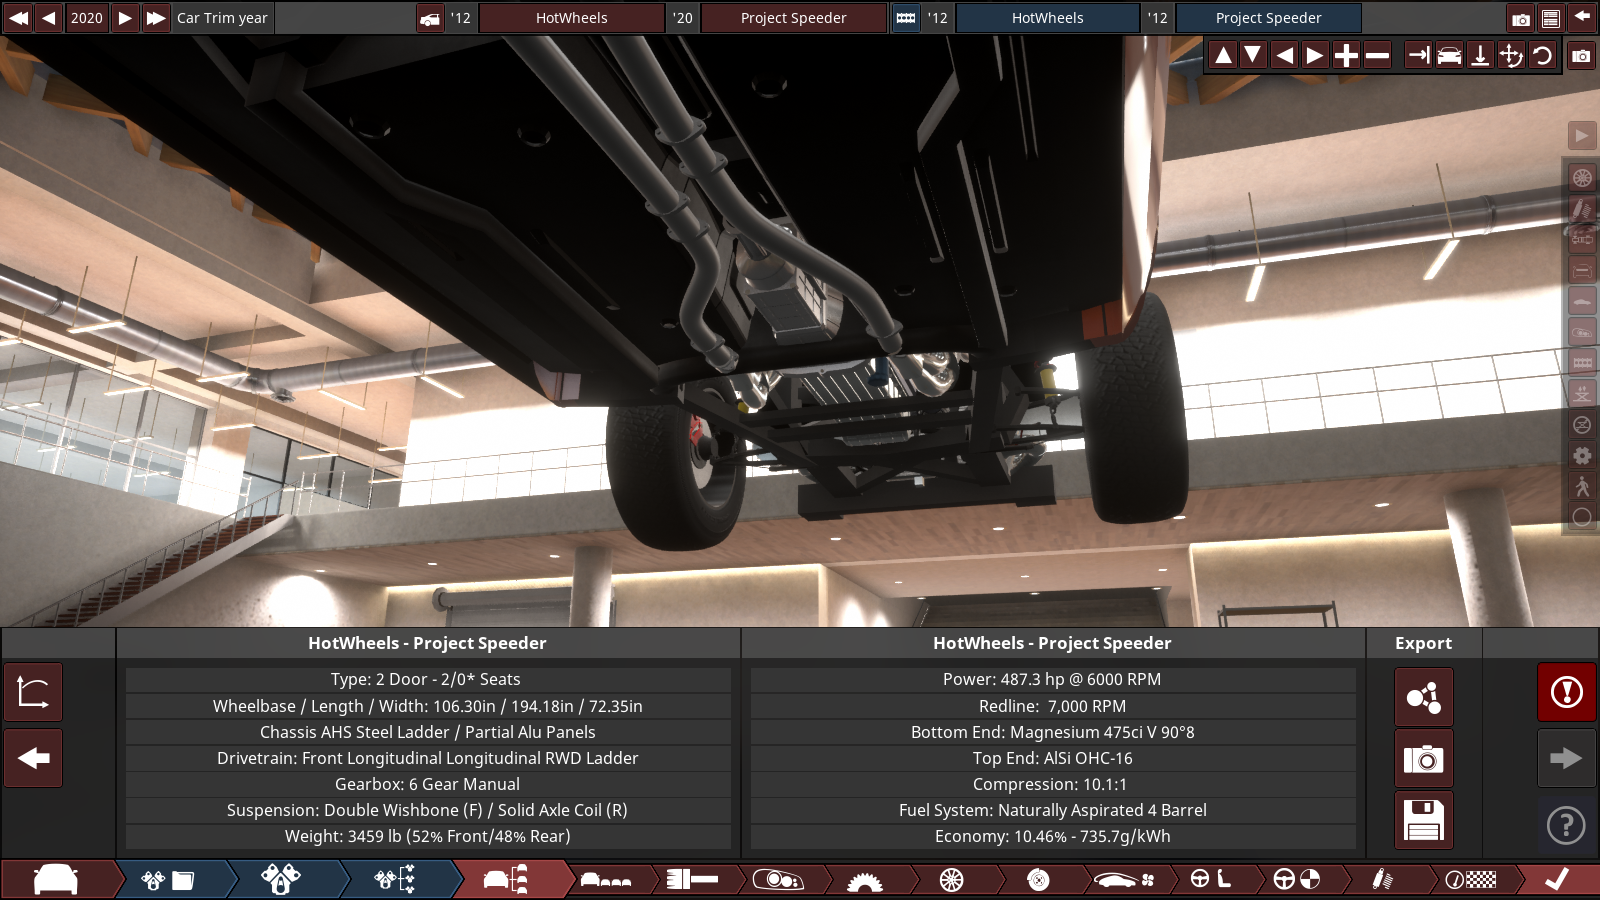Toggle headlight fixtures visibility in sidebar
Viewport: 1600px width, 900px height.
(x=1582, y=332)
